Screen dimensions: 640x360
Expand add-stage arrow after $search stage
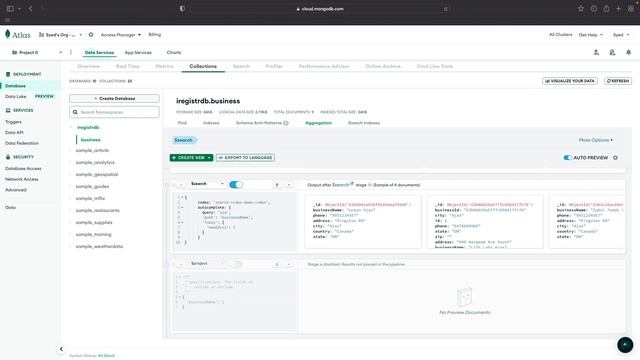[x=289, y=184]
